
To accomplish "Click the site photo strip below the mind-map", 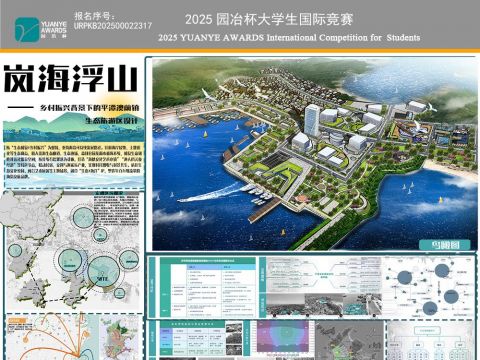I will 323,305.
